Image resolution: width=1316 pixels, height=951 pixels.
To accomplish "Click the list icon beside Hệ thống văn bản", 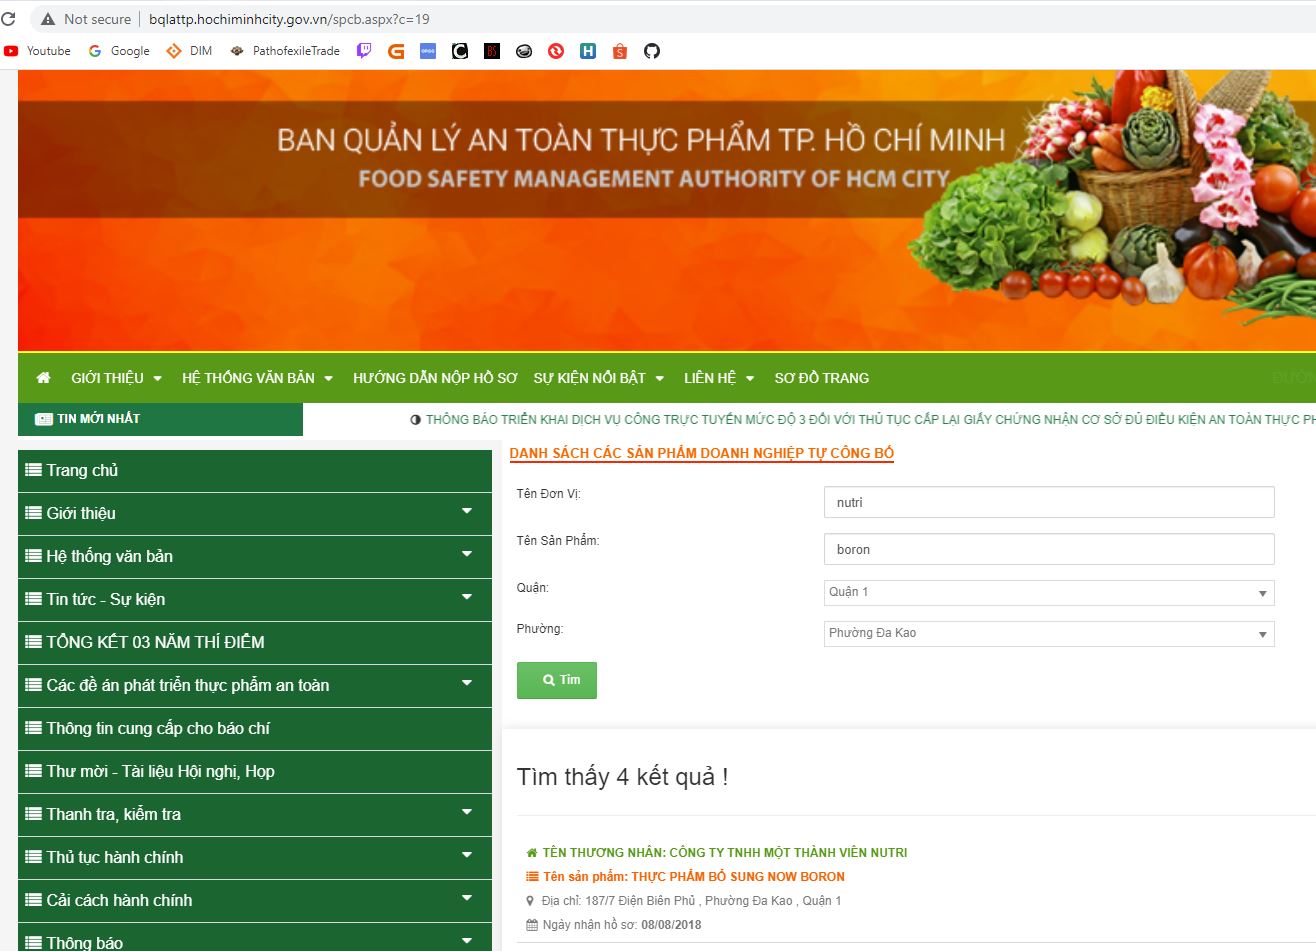I will [34, 556].
